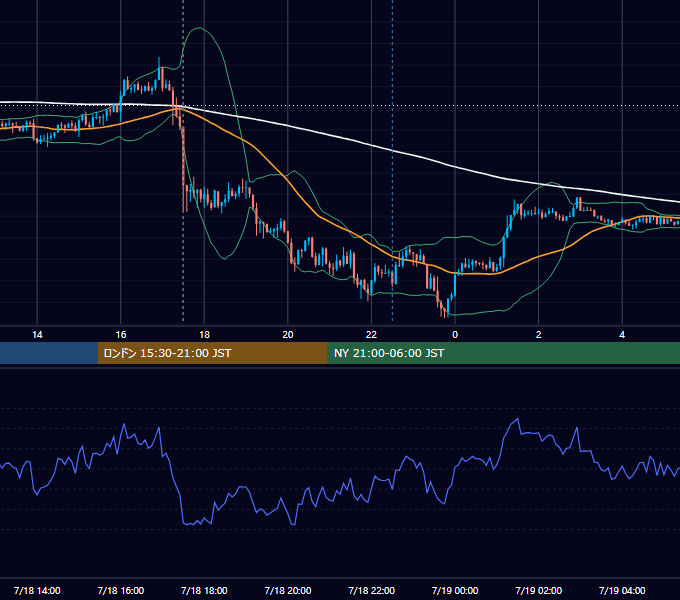Screen dimensions: 680x600
Task: Click the 7/19 00:00 date label
Action: (455, 590)
